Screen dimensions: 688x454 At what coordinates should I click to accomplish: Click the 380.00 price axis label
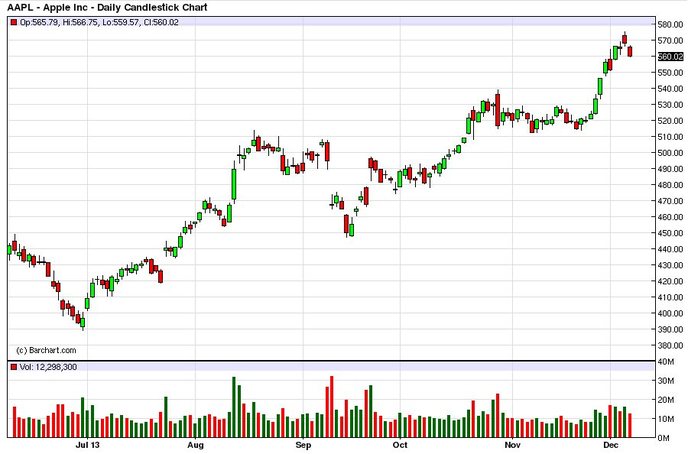tap(670, 345)
